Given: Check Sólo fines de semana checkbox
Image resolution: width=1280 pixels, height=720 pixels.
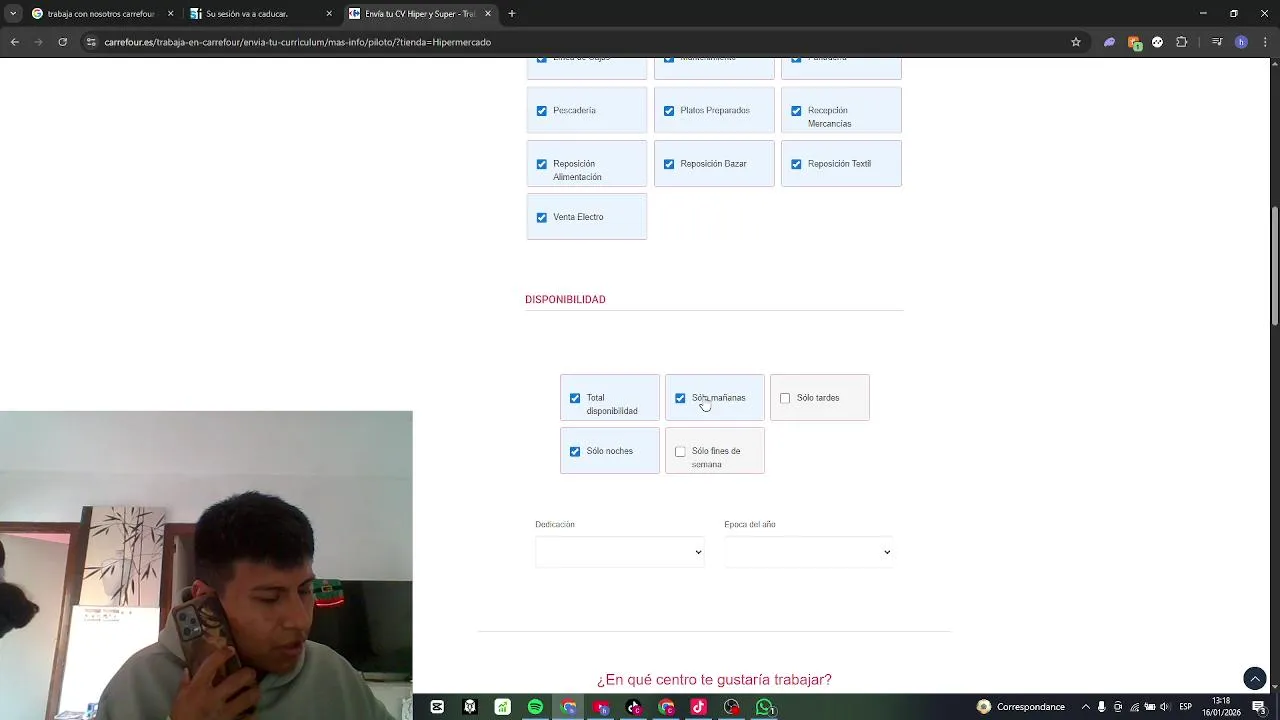Looking at the screenshot, I should click(680, 451).
